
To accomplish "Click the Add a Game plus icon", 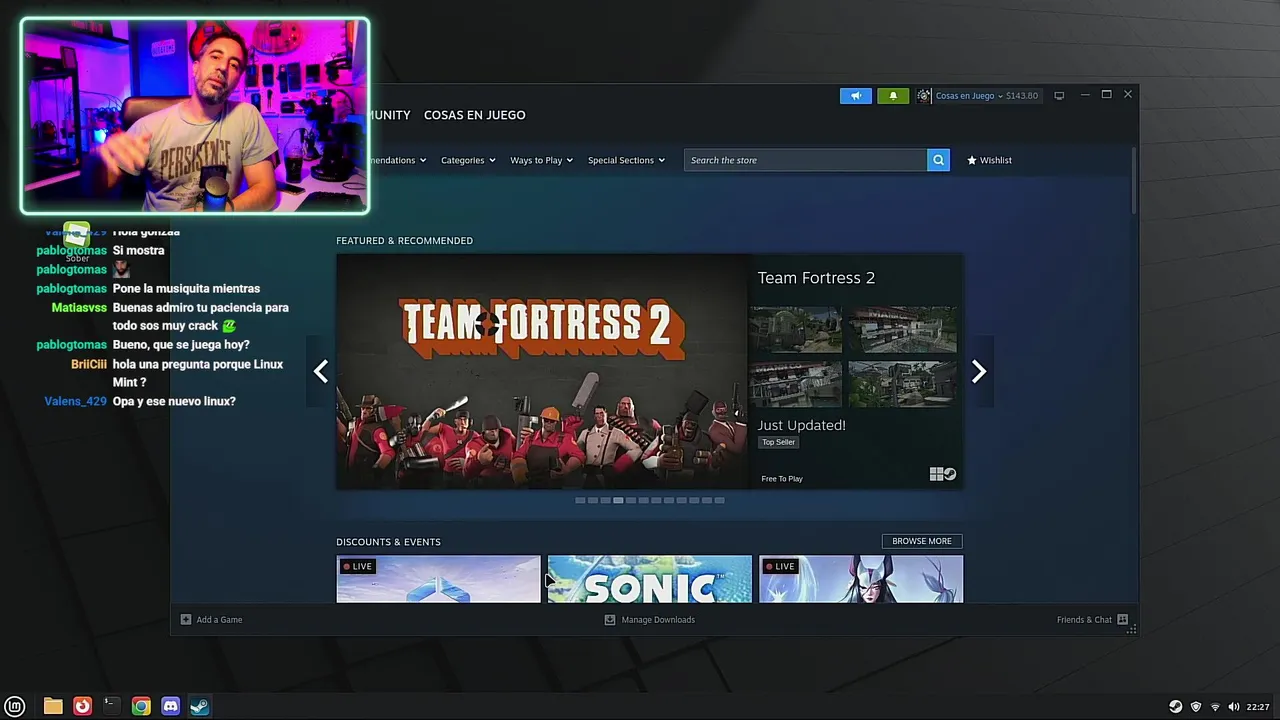I will (186, 620).
